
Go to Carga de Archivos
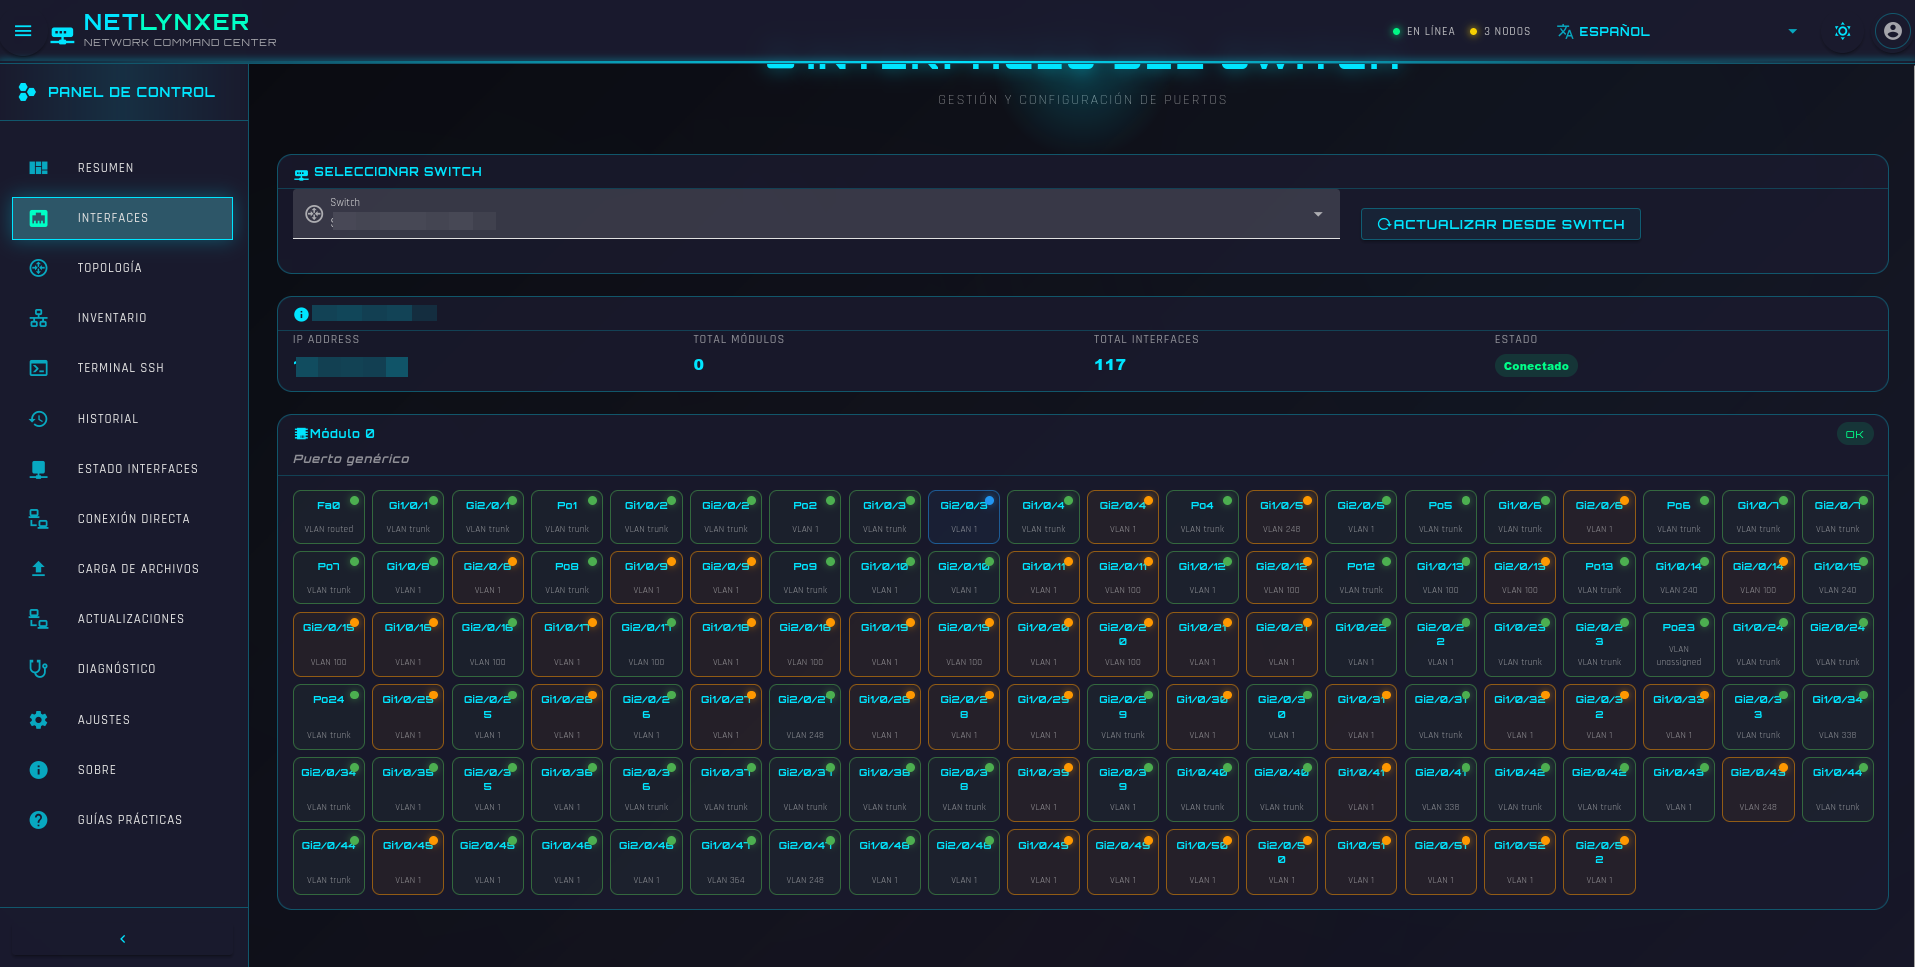click(x=138, y=569)
